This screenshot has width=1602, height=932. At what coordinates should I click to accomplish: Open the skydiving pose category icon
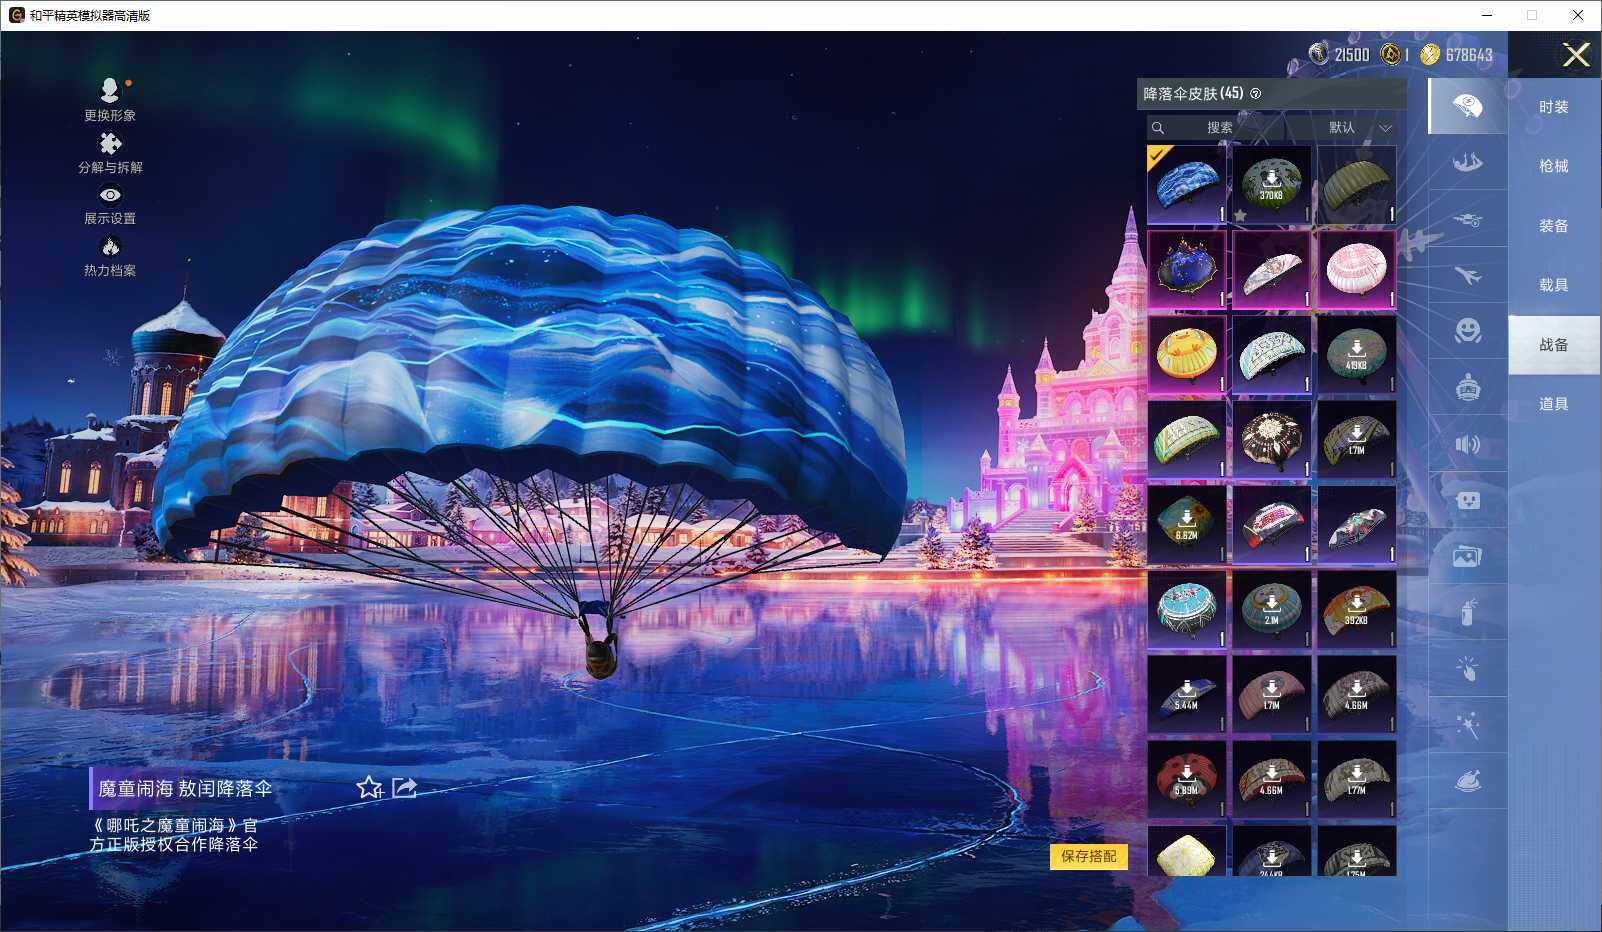1467,162
